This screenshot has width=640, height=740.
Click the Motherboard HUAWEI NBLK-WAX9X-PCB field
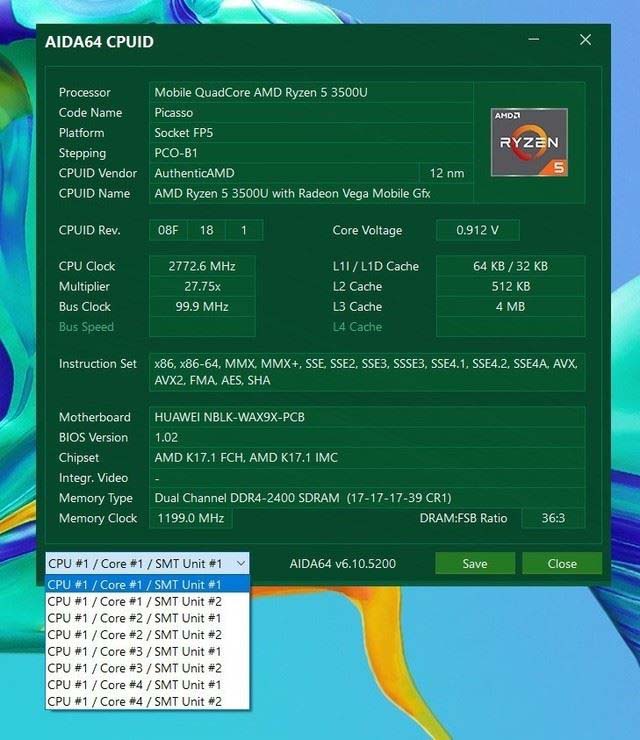[x=367, y=417]
